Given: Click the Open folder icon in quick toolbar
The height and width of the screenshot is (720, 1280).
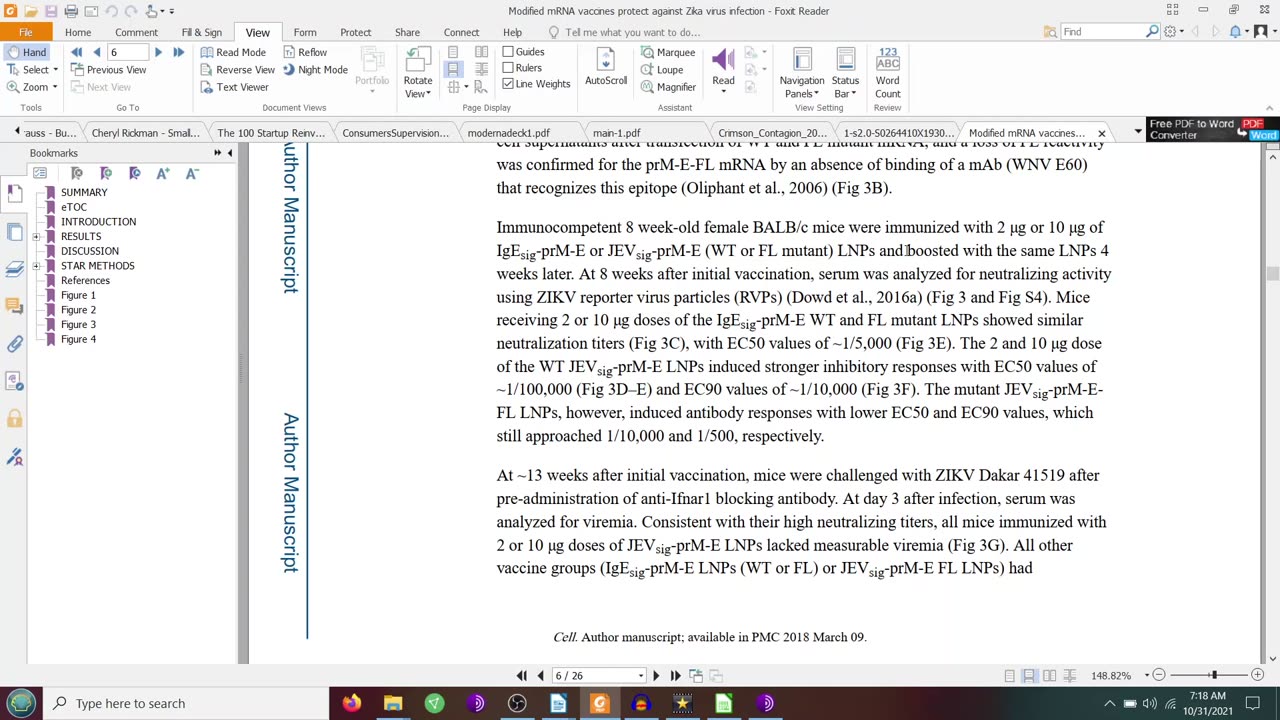Looking at the screenshot, I should click(x=31, y=11).
